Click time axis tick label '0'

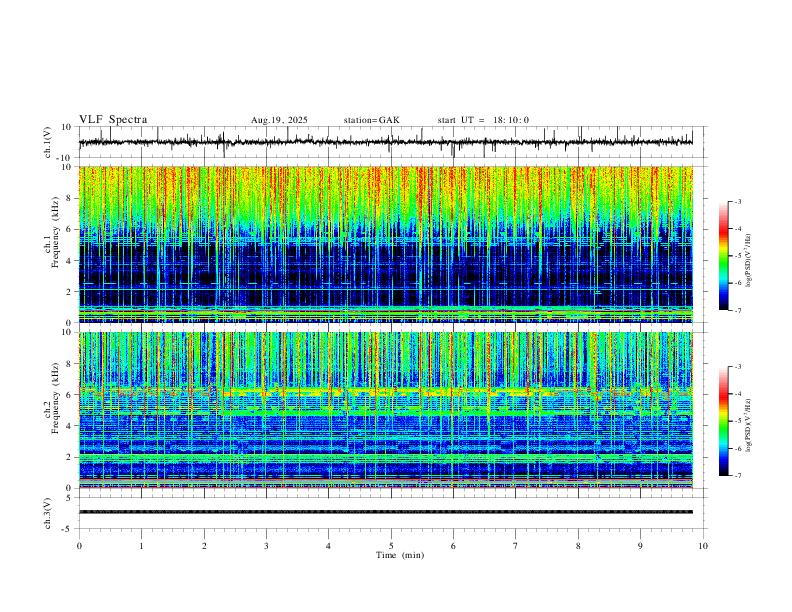point(79,546)
